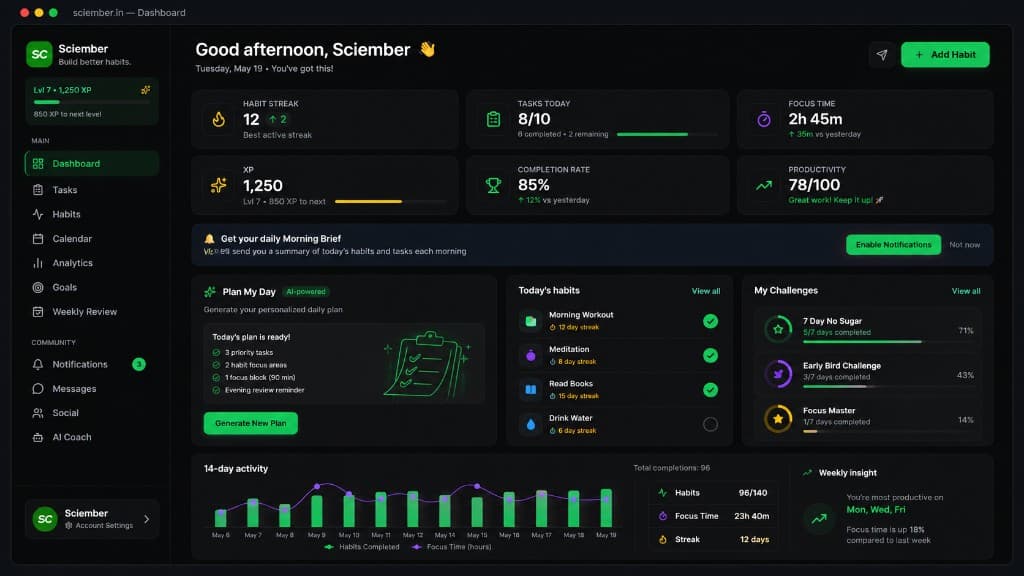Uncheck the Meditation habit checkmark
The image size is (1024, 576).
710,355
